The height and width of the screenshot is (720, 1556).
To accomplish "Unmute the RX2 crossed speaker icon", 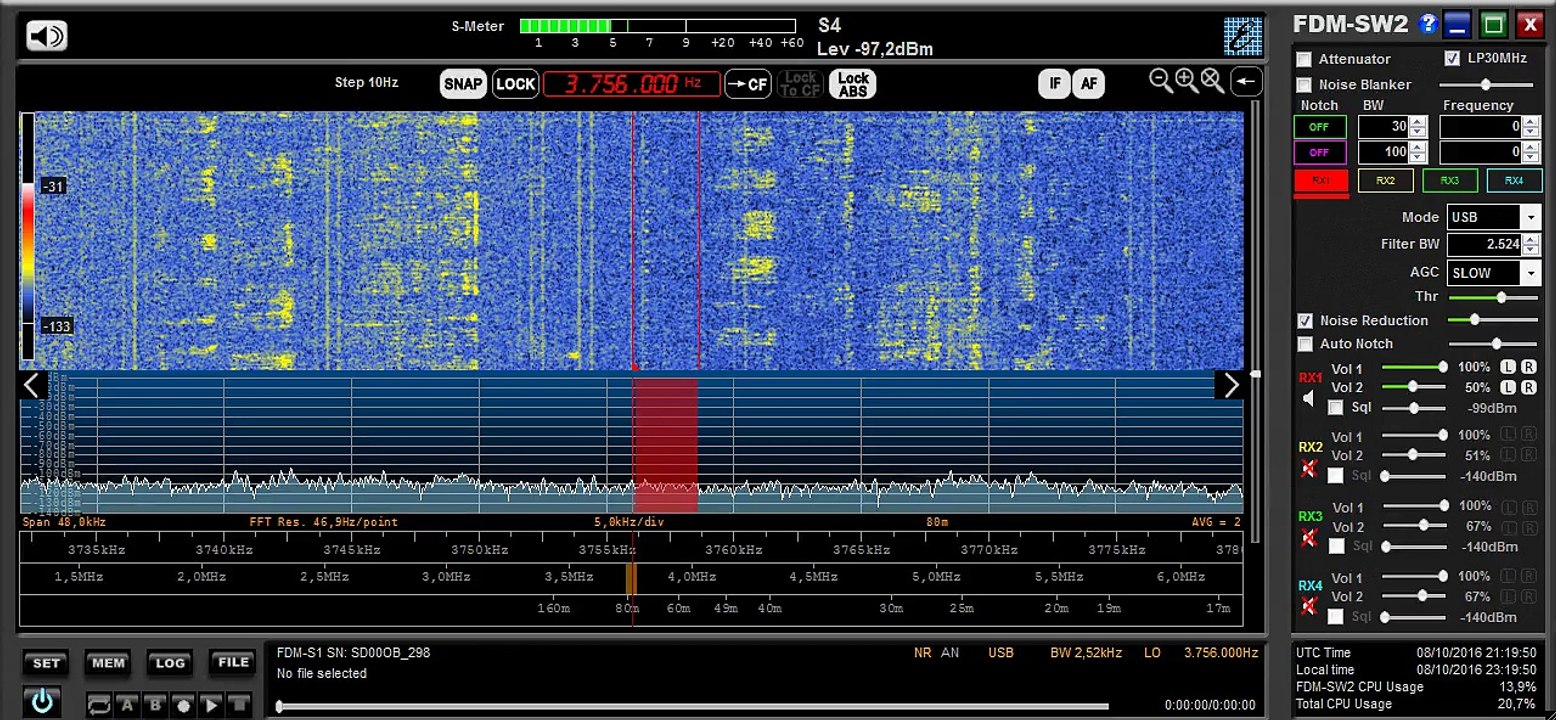I will 1309,469.
